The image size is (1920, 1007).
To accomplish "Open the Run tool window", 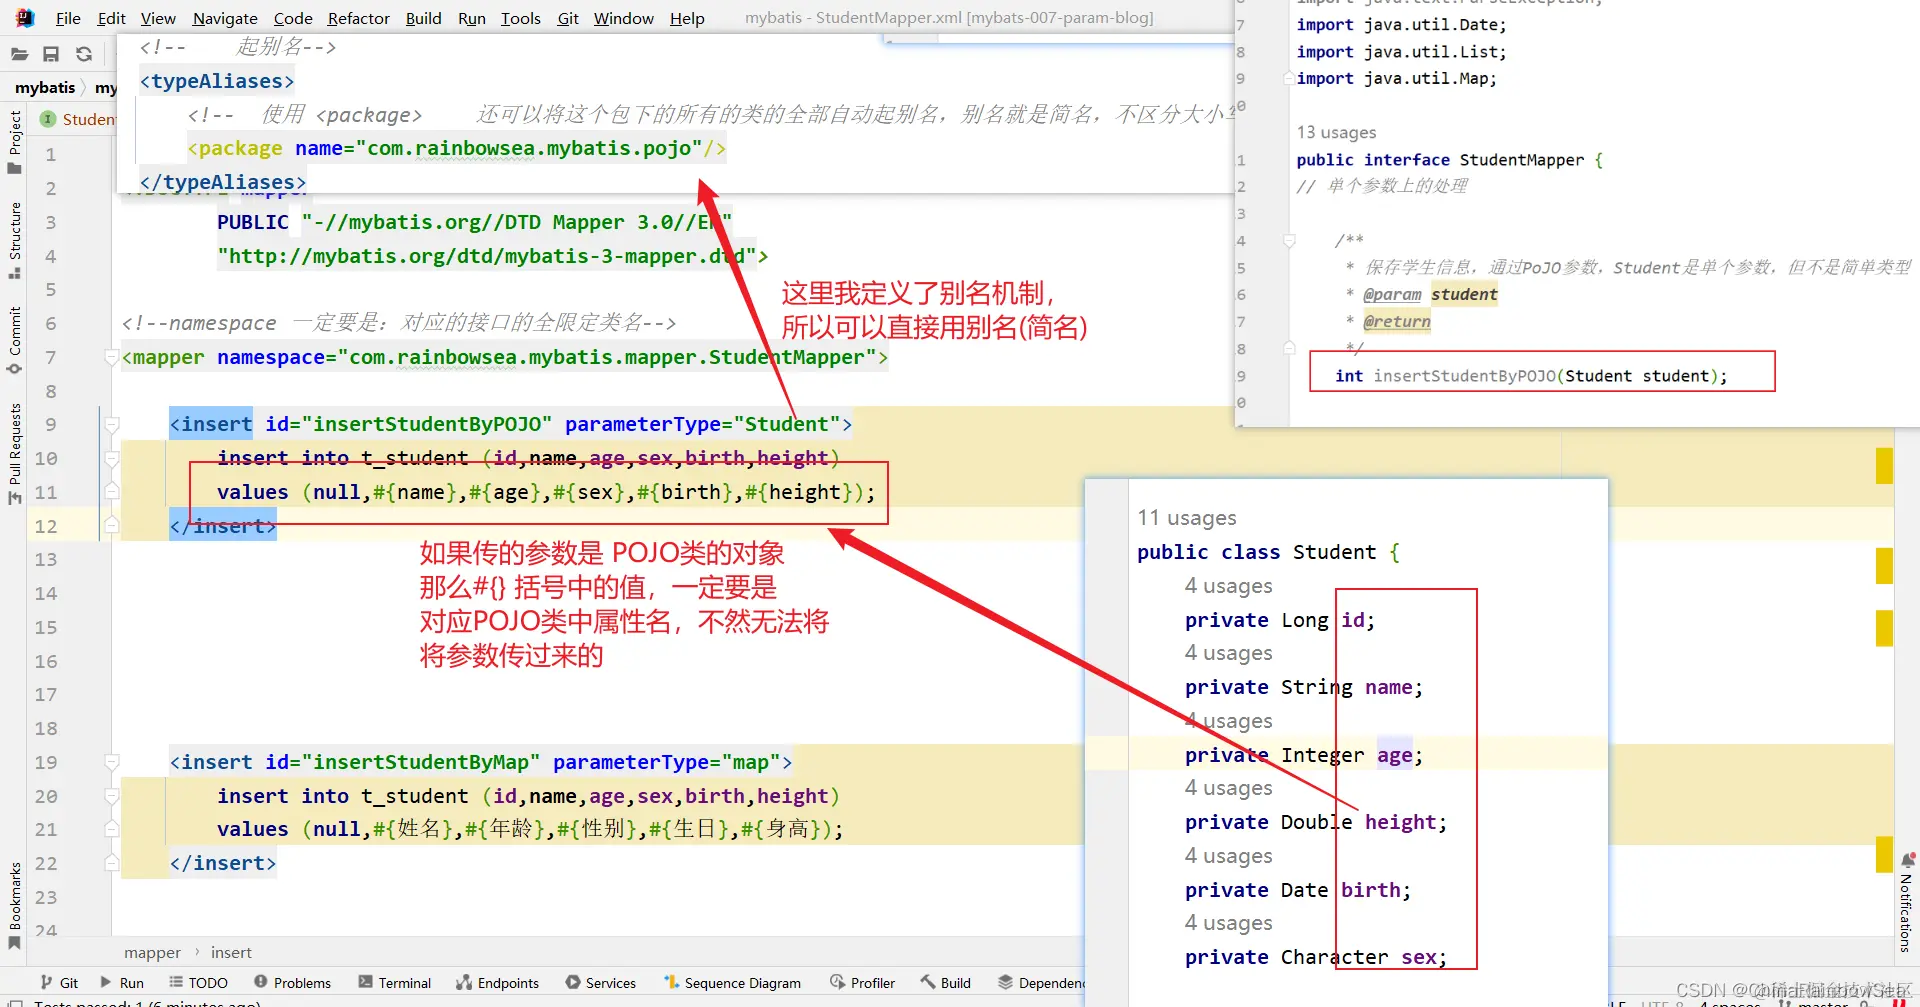I will pos(122,983).
